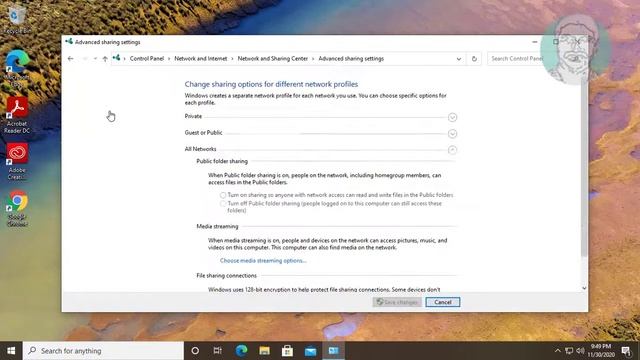640x360 pixels.
Task: Launch Edge from the taskbar
Action: click(241, 351)
